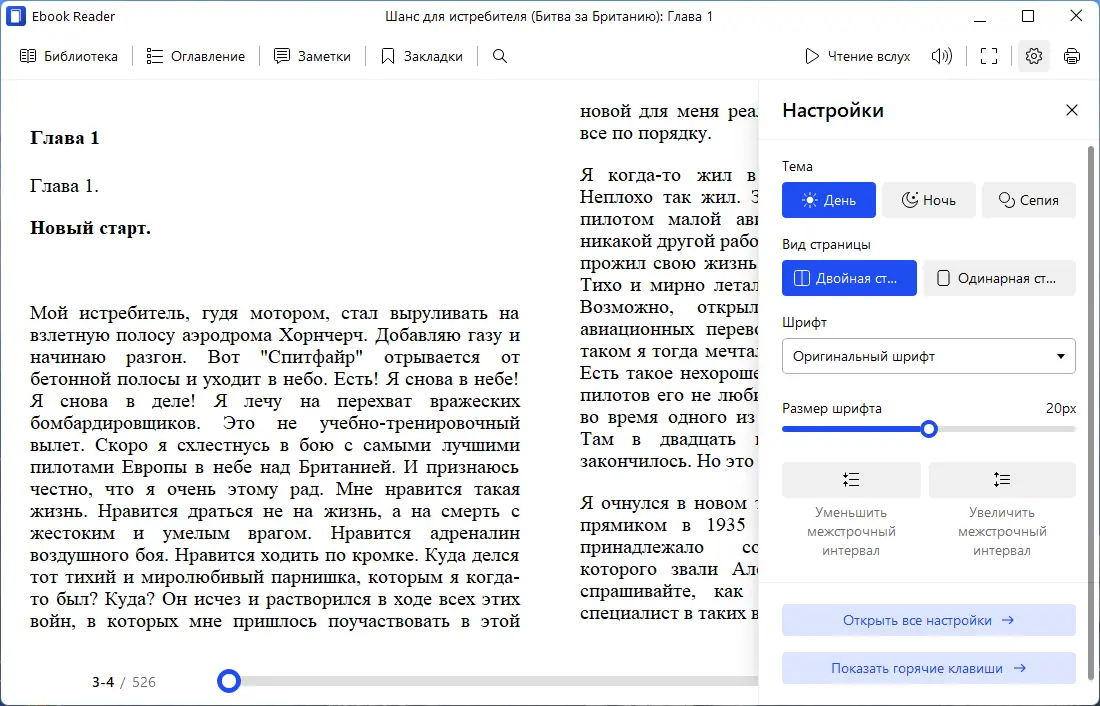Screen dimensions: 1100x706
Task: Open the Оглавление (table of contents)
Action: click(x=195, y=56)
